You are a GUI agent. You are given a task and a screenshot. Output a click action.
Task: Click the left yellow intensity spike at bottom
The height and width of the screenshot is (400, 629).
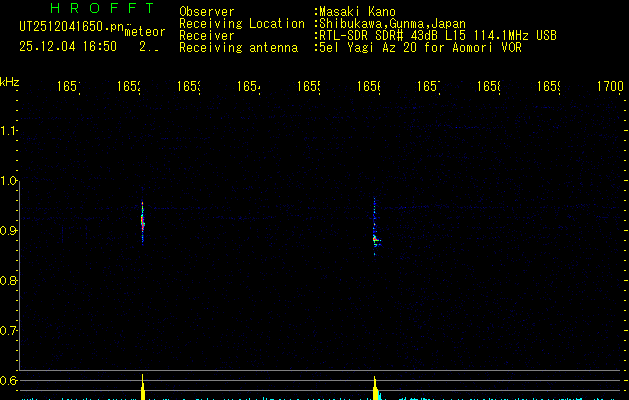(x=142, y=388)
